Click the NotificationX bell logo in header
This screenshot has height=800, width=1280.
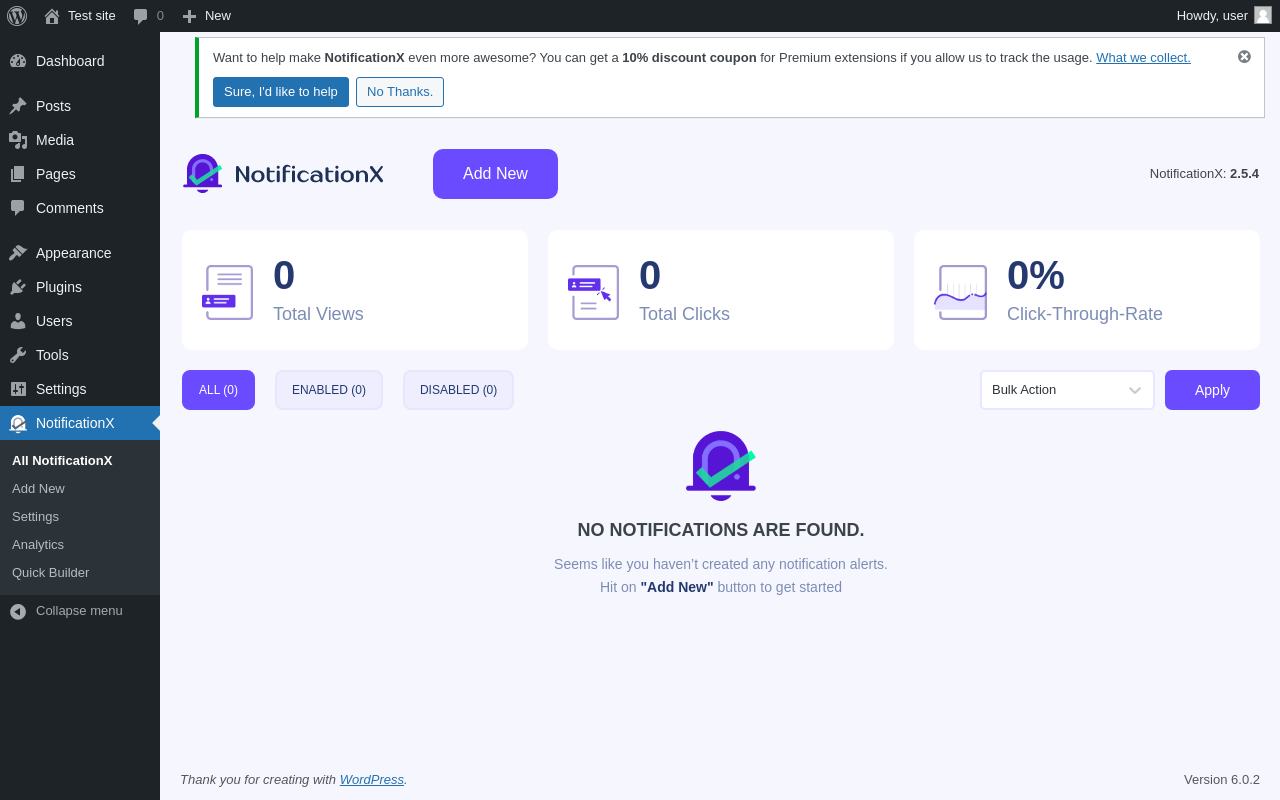(202, 173)
